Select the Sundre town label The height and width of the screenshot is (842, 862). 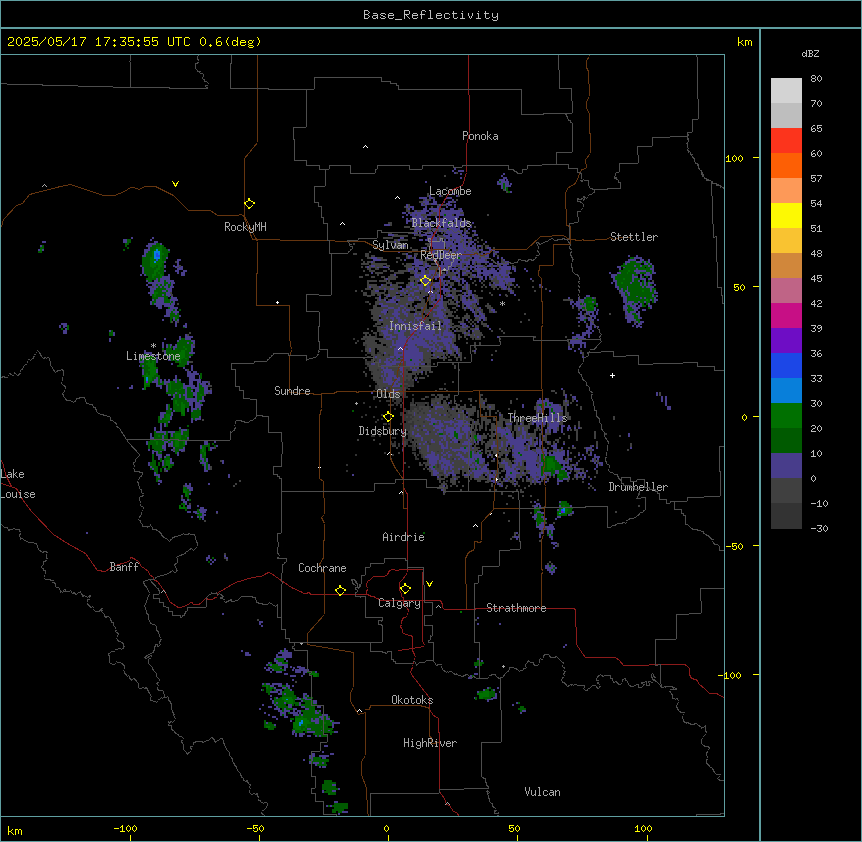pyautogui.click(x=292, y=391)
